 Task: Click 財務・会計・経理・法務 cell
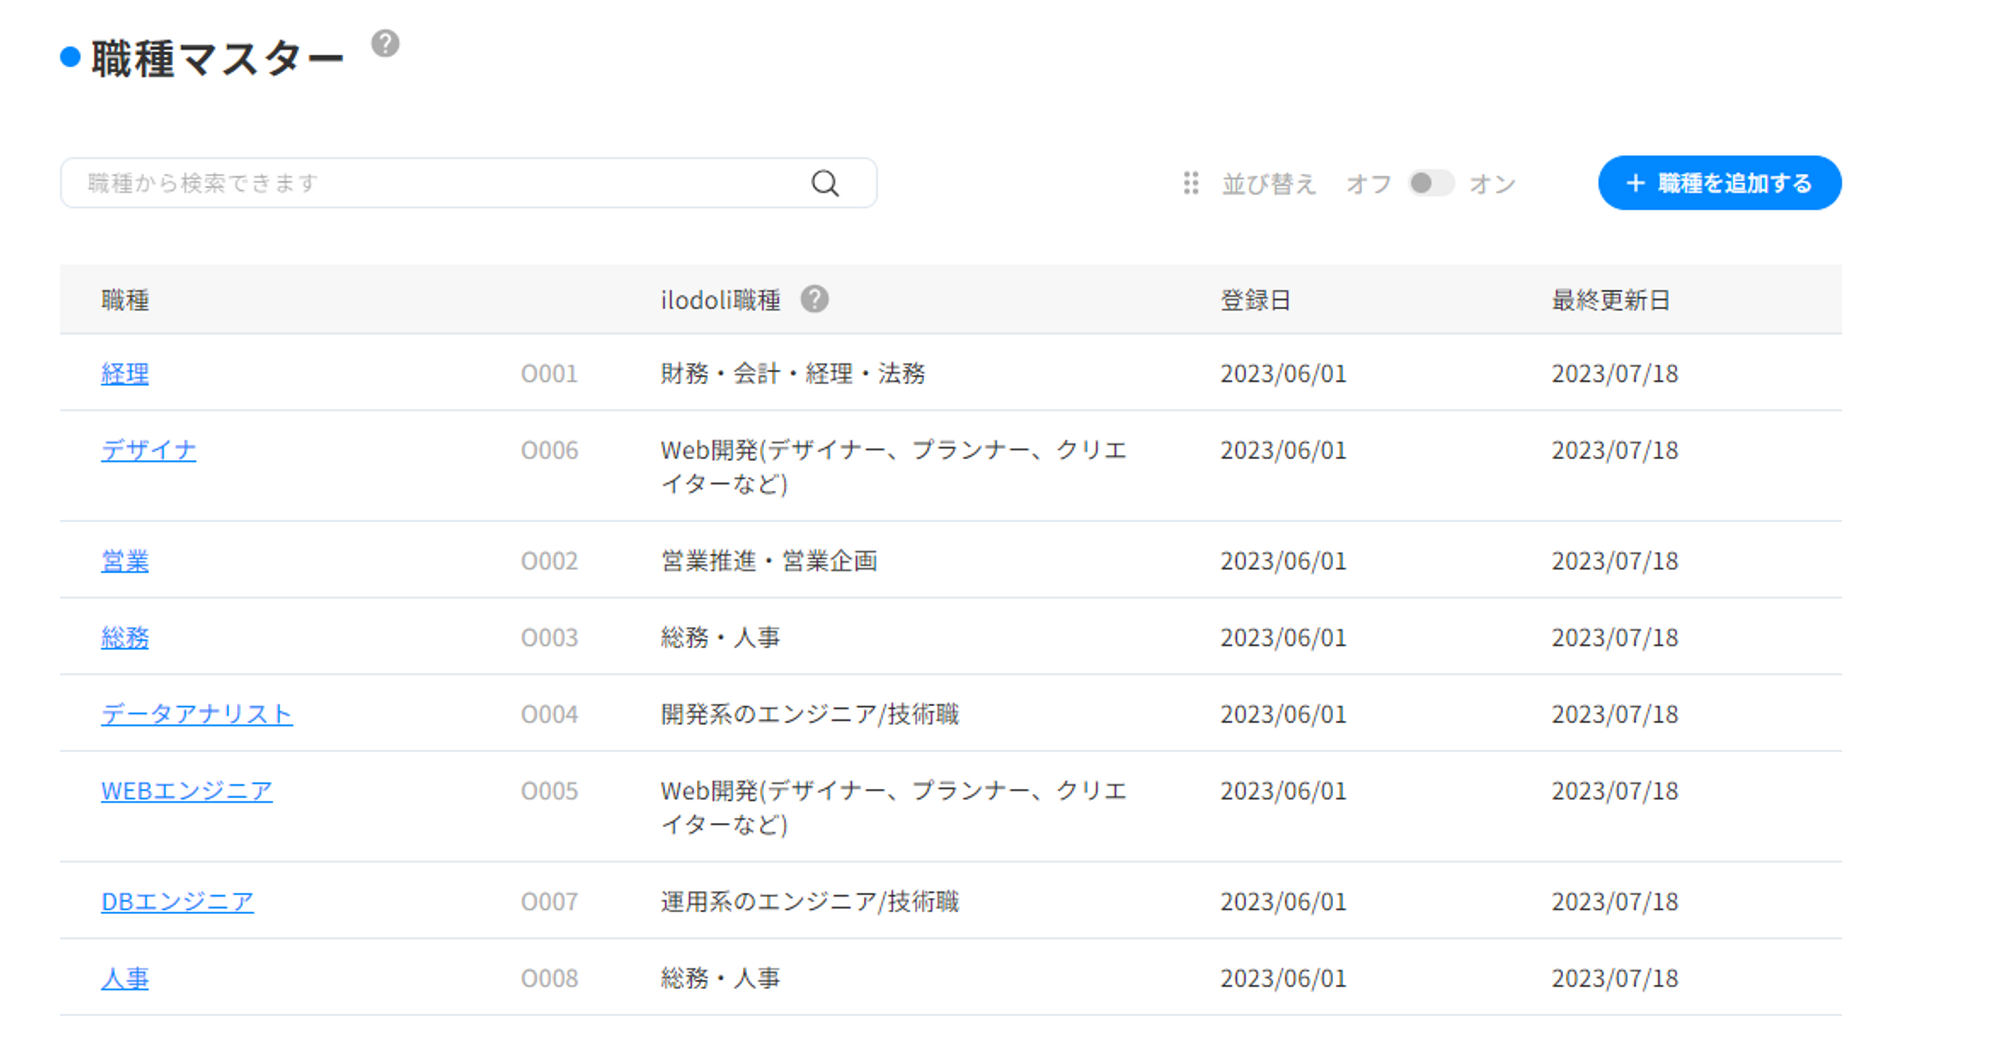(x=793, y=373)
